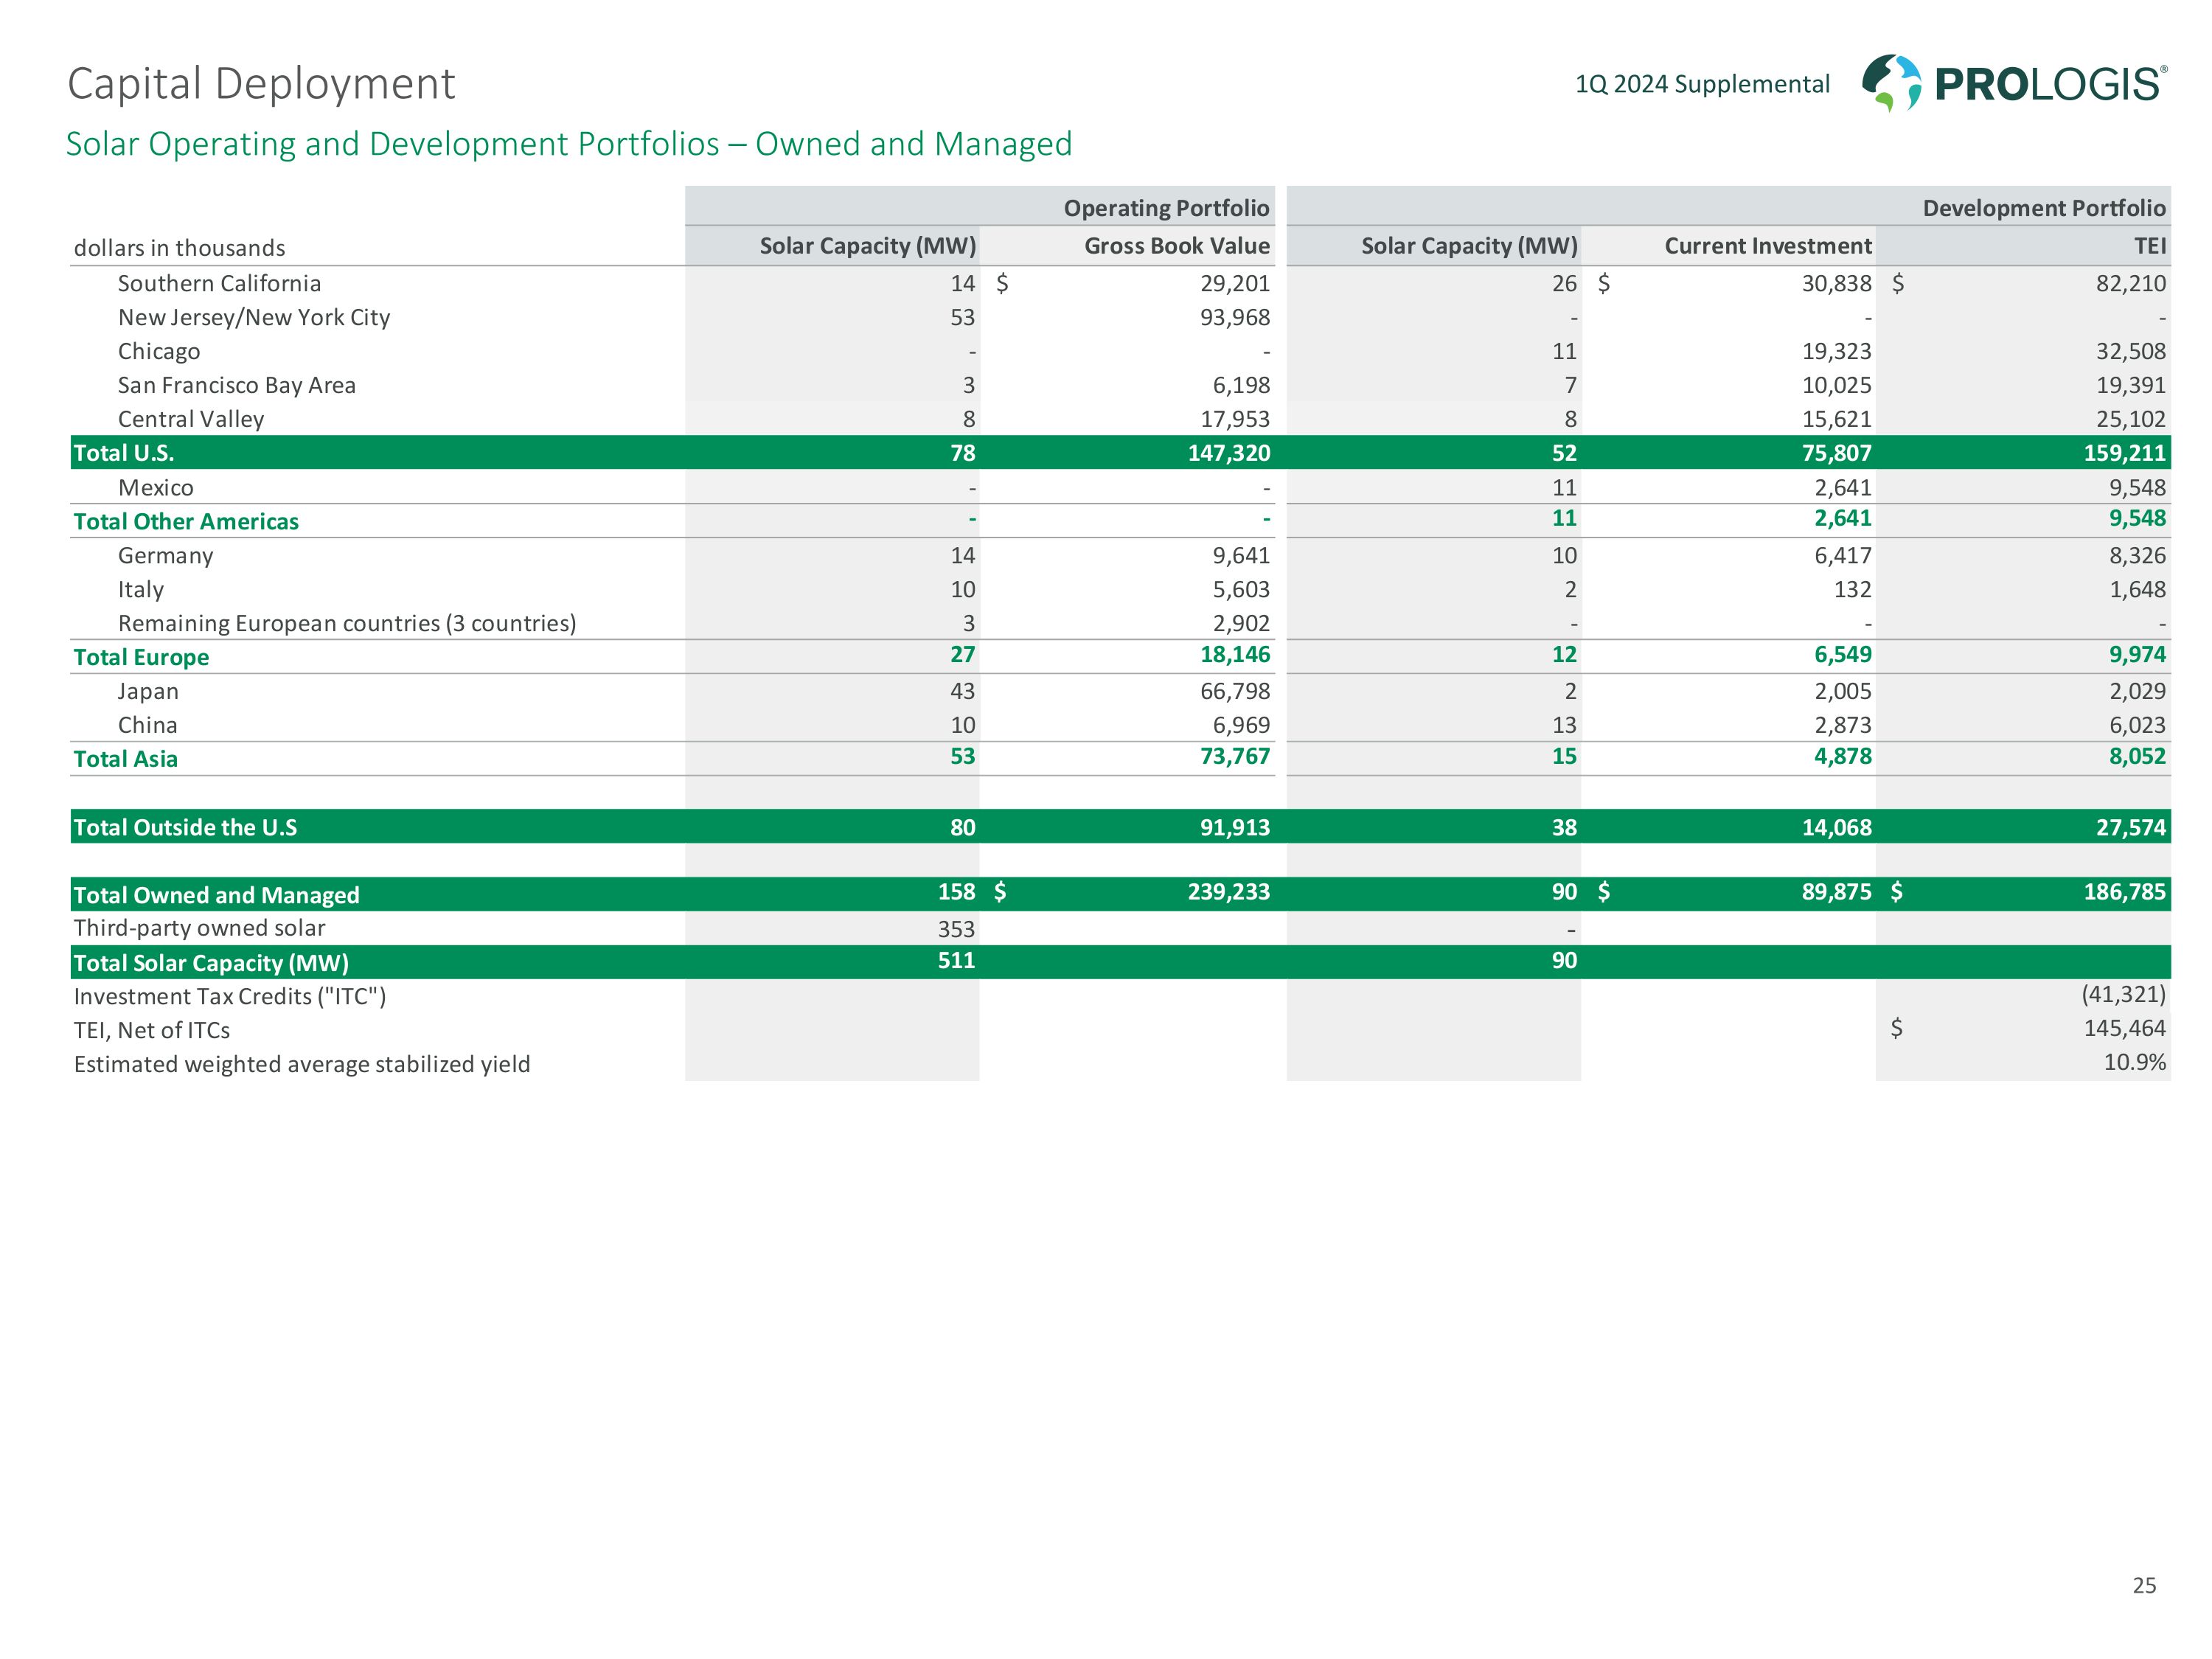Click the Total Owned and Managed row
Viewport: 2212px width, 1659px height.
216,895
